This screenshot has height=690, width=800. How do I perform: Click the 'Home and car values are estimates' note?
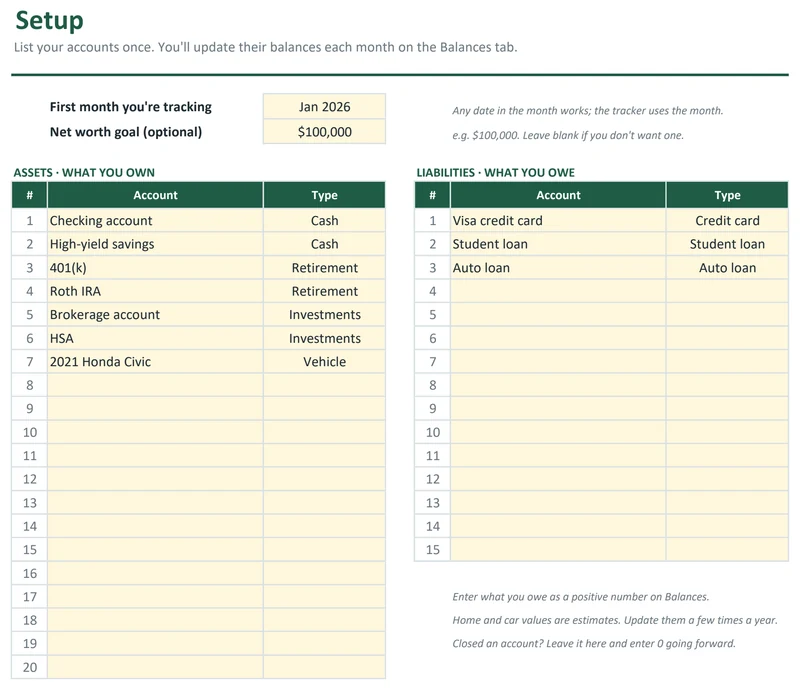coord(615,620)
